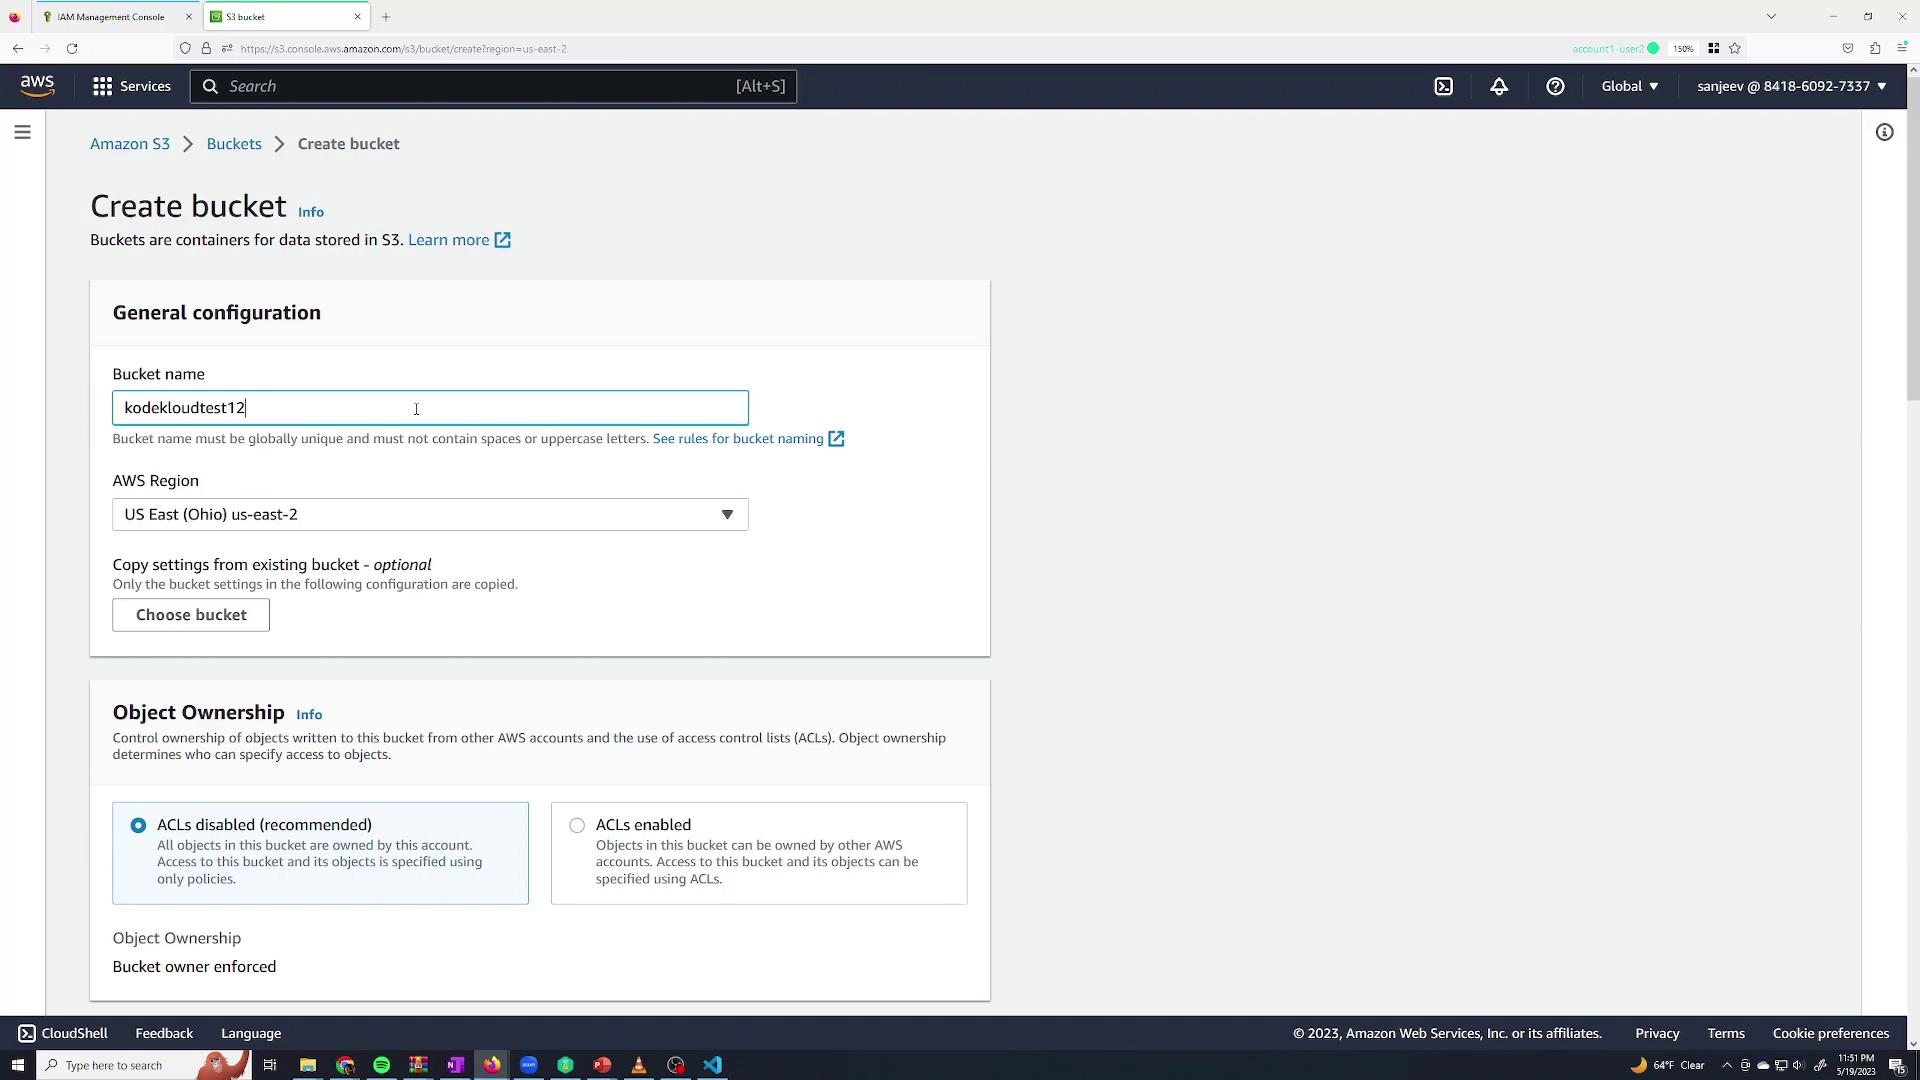Open the help question mark menu

point(1554,86)
